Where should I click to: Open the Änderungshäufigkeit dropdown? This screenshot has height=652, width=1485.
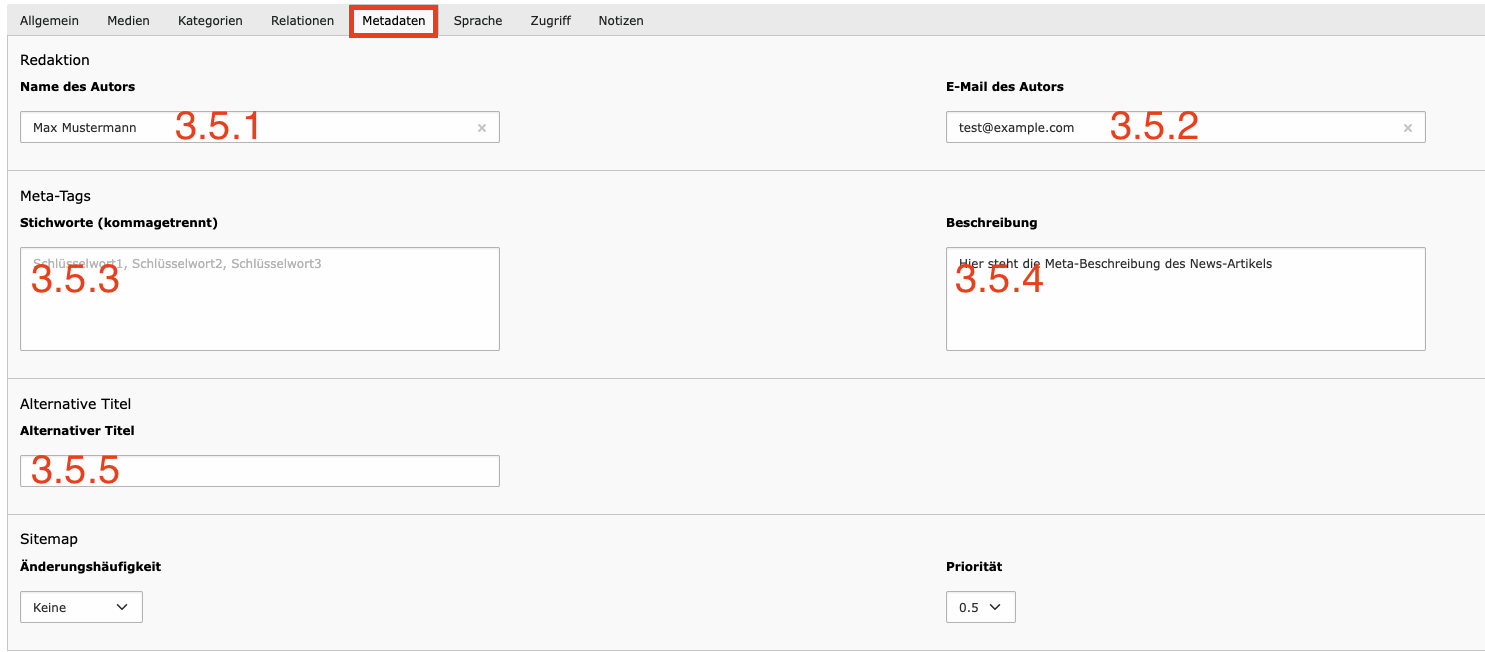pos(81,607)
